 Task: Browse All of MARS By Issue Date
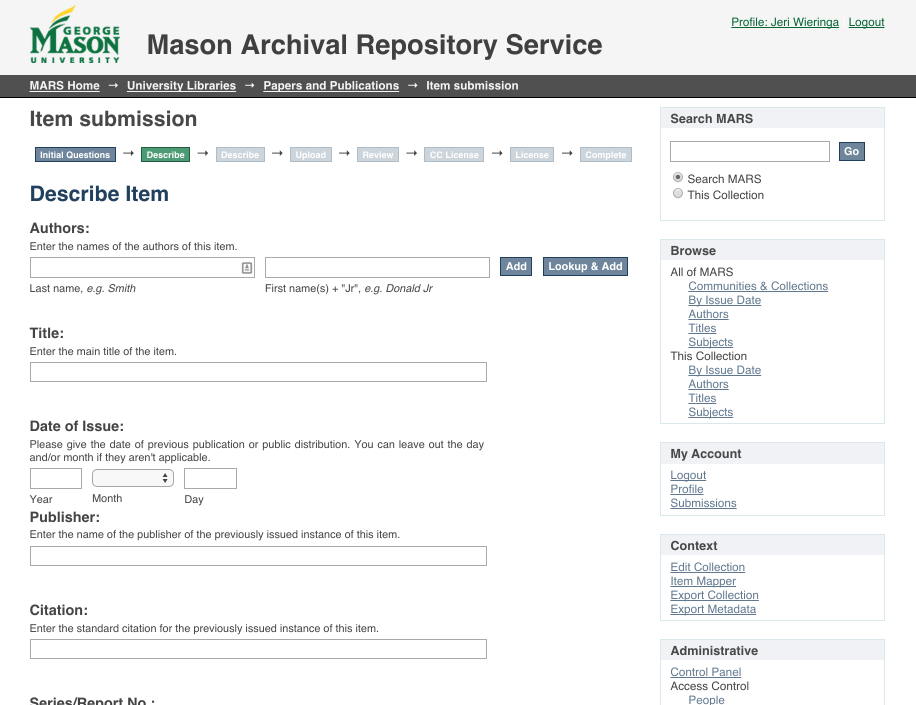724,300
